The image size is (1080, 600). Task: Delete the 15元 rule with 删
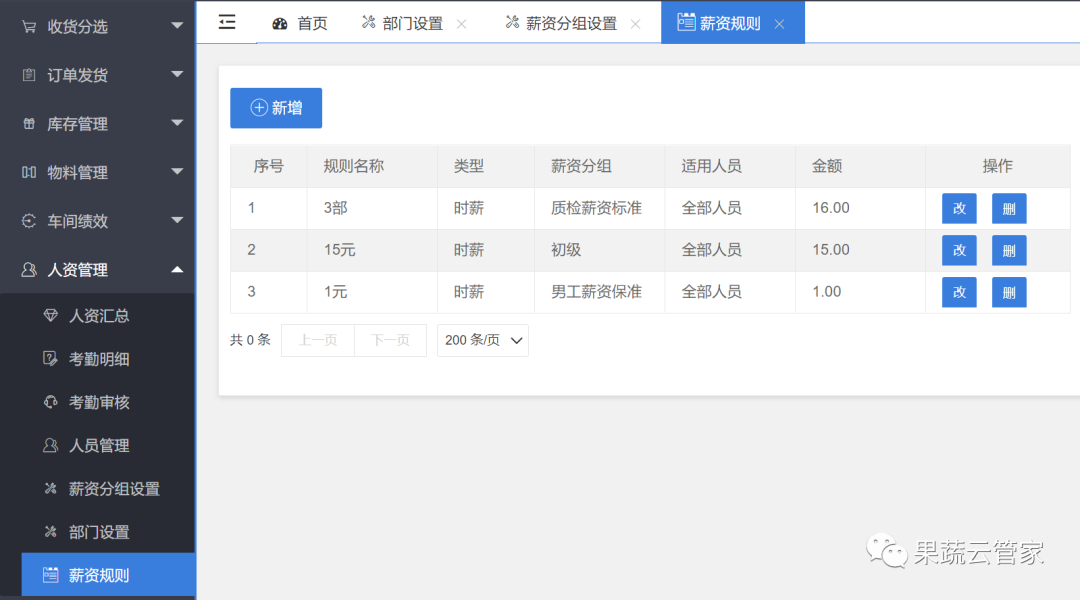click(1009, 250)
